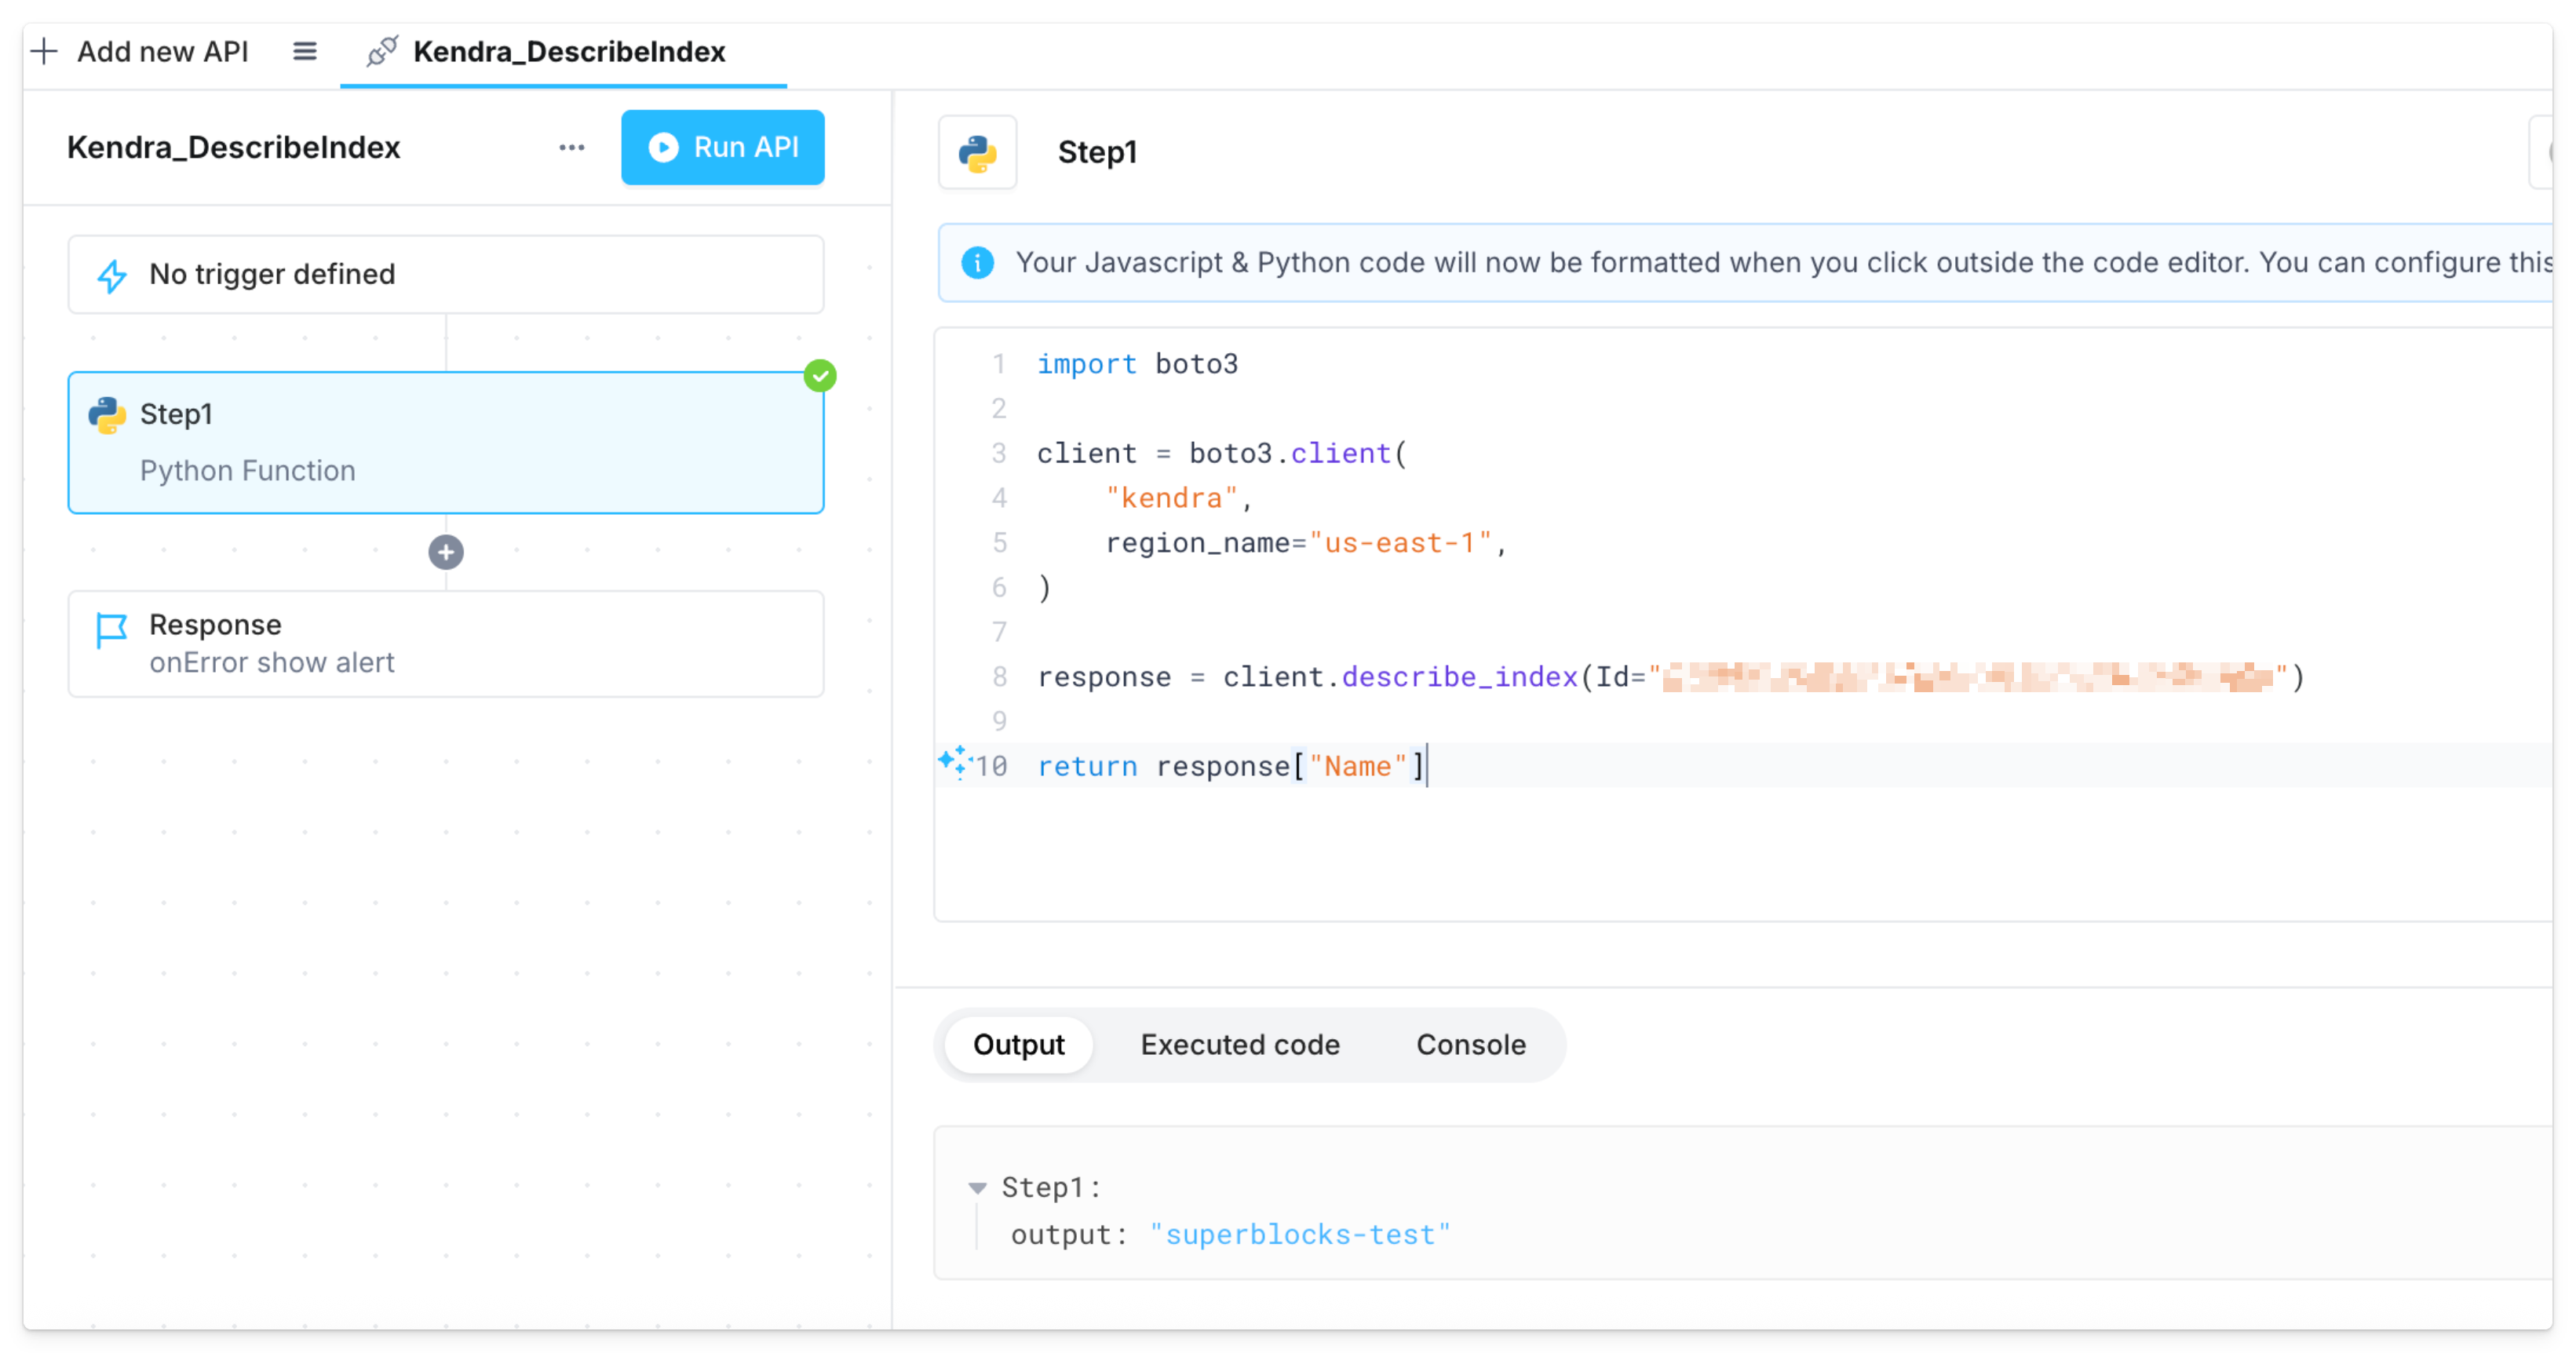This screenshot has width=2576, height=1353.
Task: Click the Python logo beside the Step1 header
Action: [977, 152]
